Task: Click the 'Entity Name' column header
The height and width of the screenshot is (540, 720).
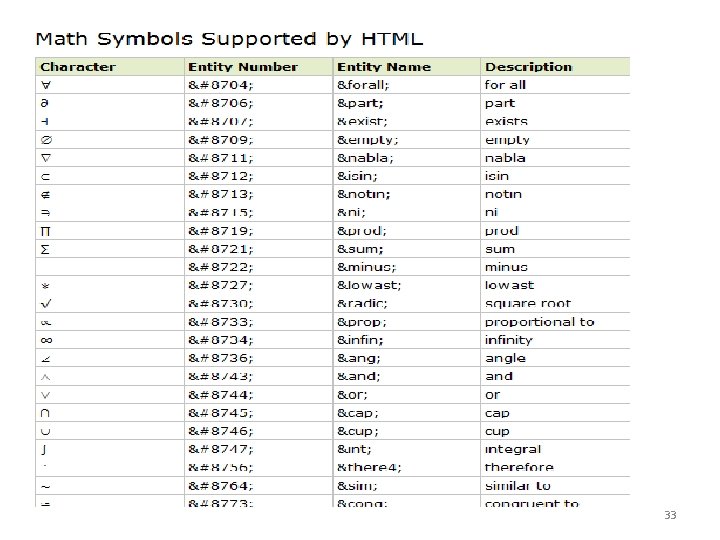Action: click(x=384, y=67)
